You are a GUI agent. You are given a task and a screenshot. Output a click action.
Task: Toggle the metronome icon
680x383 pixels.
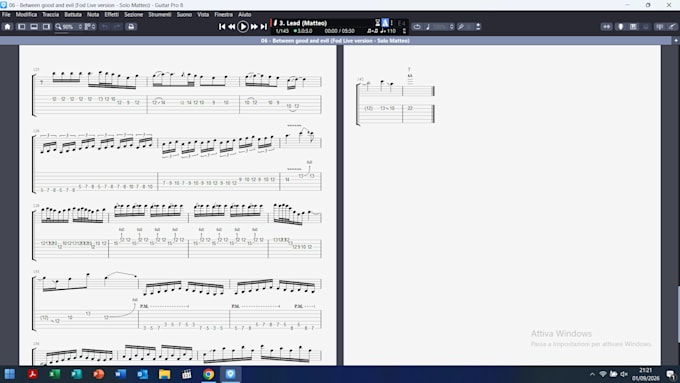tap(385, 23)
